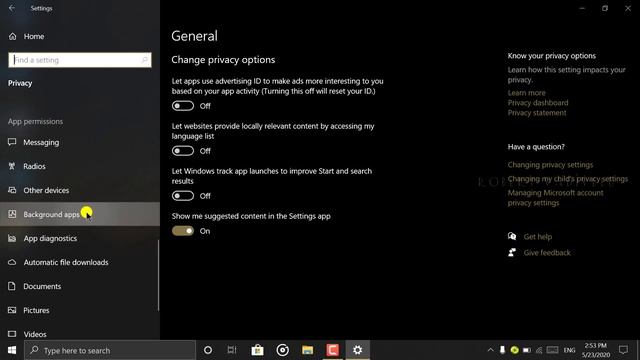Click the battery icon in system tray
Screen dimensions: 640x360
click(x=527, y=350)
